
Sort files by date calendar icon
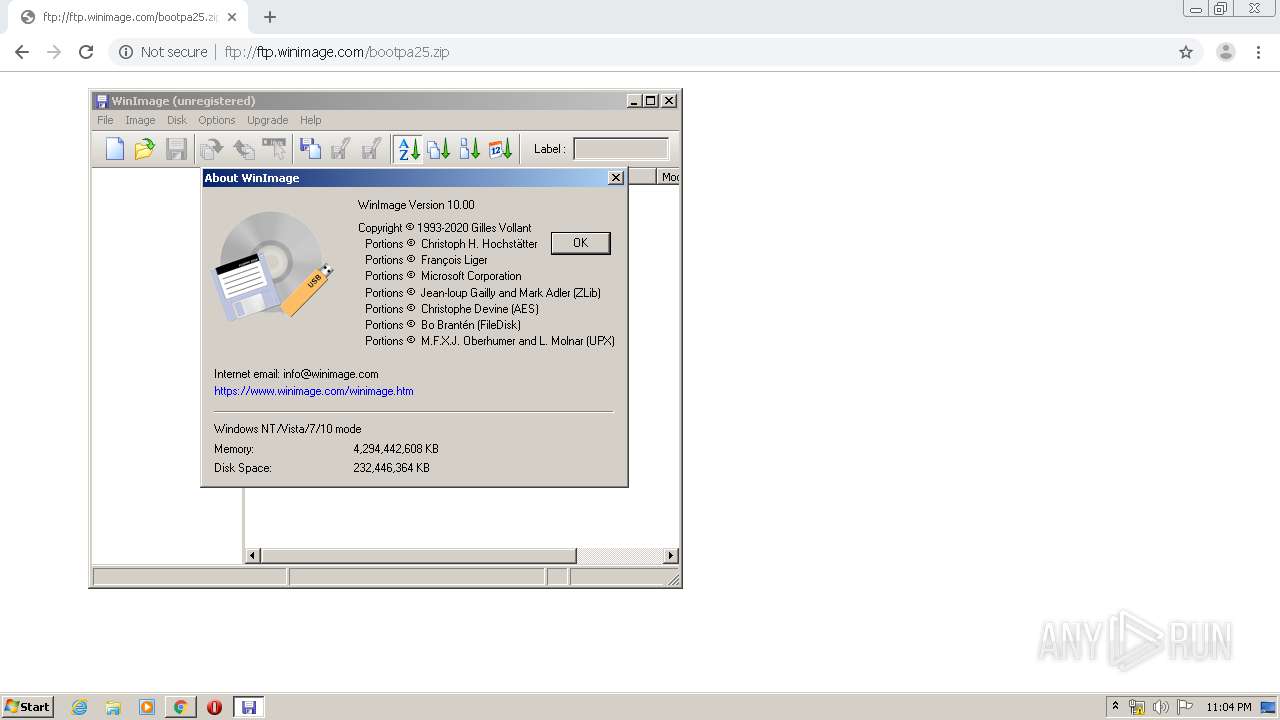pos(500,149)
